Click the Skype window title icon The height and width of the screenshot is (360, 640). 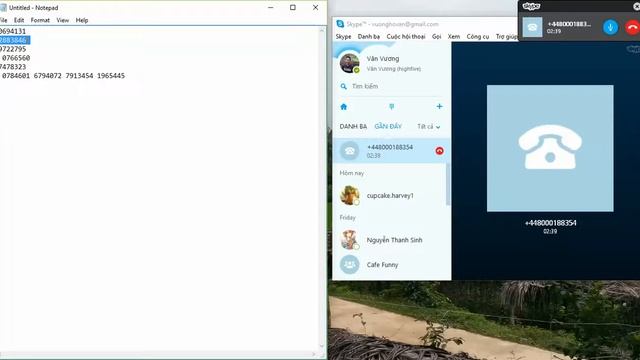tap(340, 24)
